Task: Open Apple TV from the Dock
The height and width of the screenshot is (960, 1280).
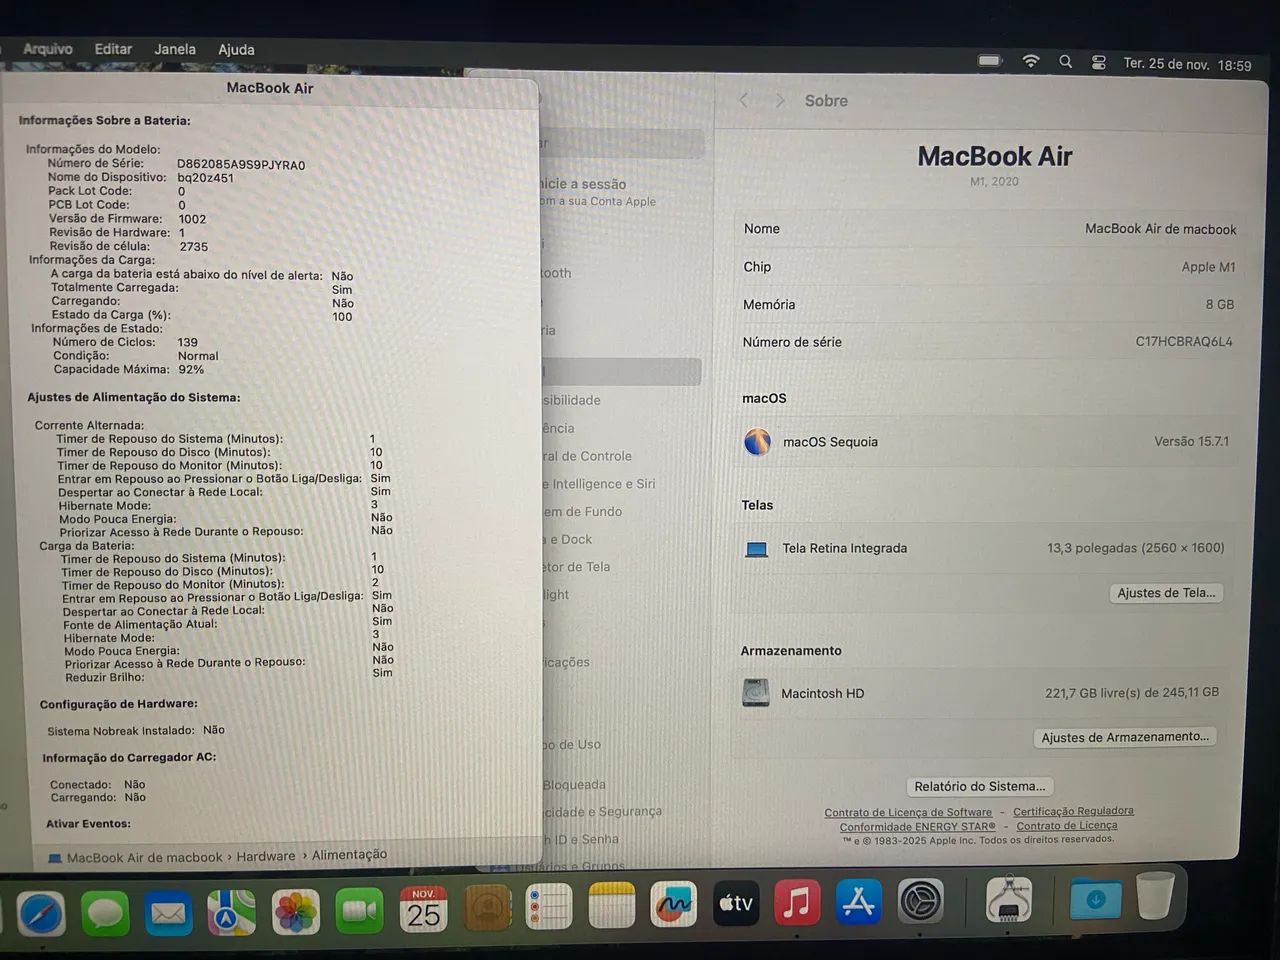Action: pyautogui.click(x=736, y=904)
